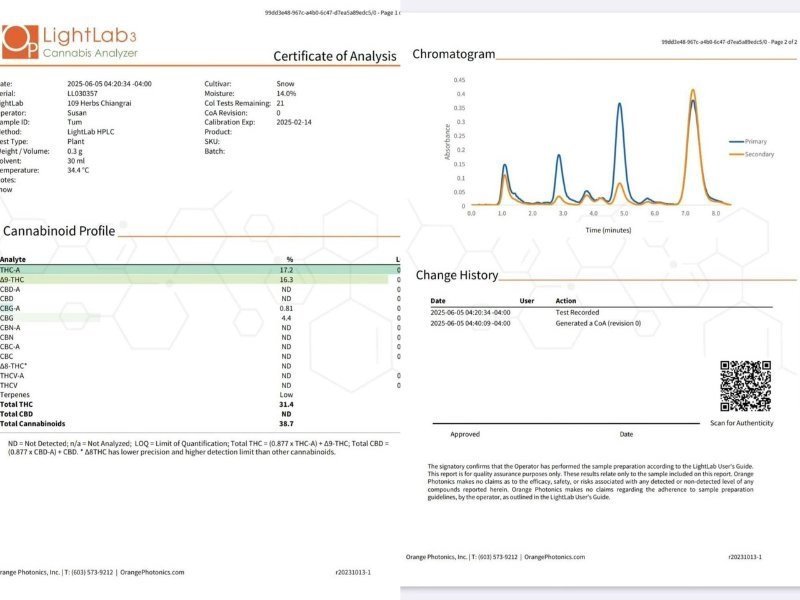Click the 'Chromatogram' heading
The width and height of the screenshot is (800, 600).
click(x=454, y=54)
